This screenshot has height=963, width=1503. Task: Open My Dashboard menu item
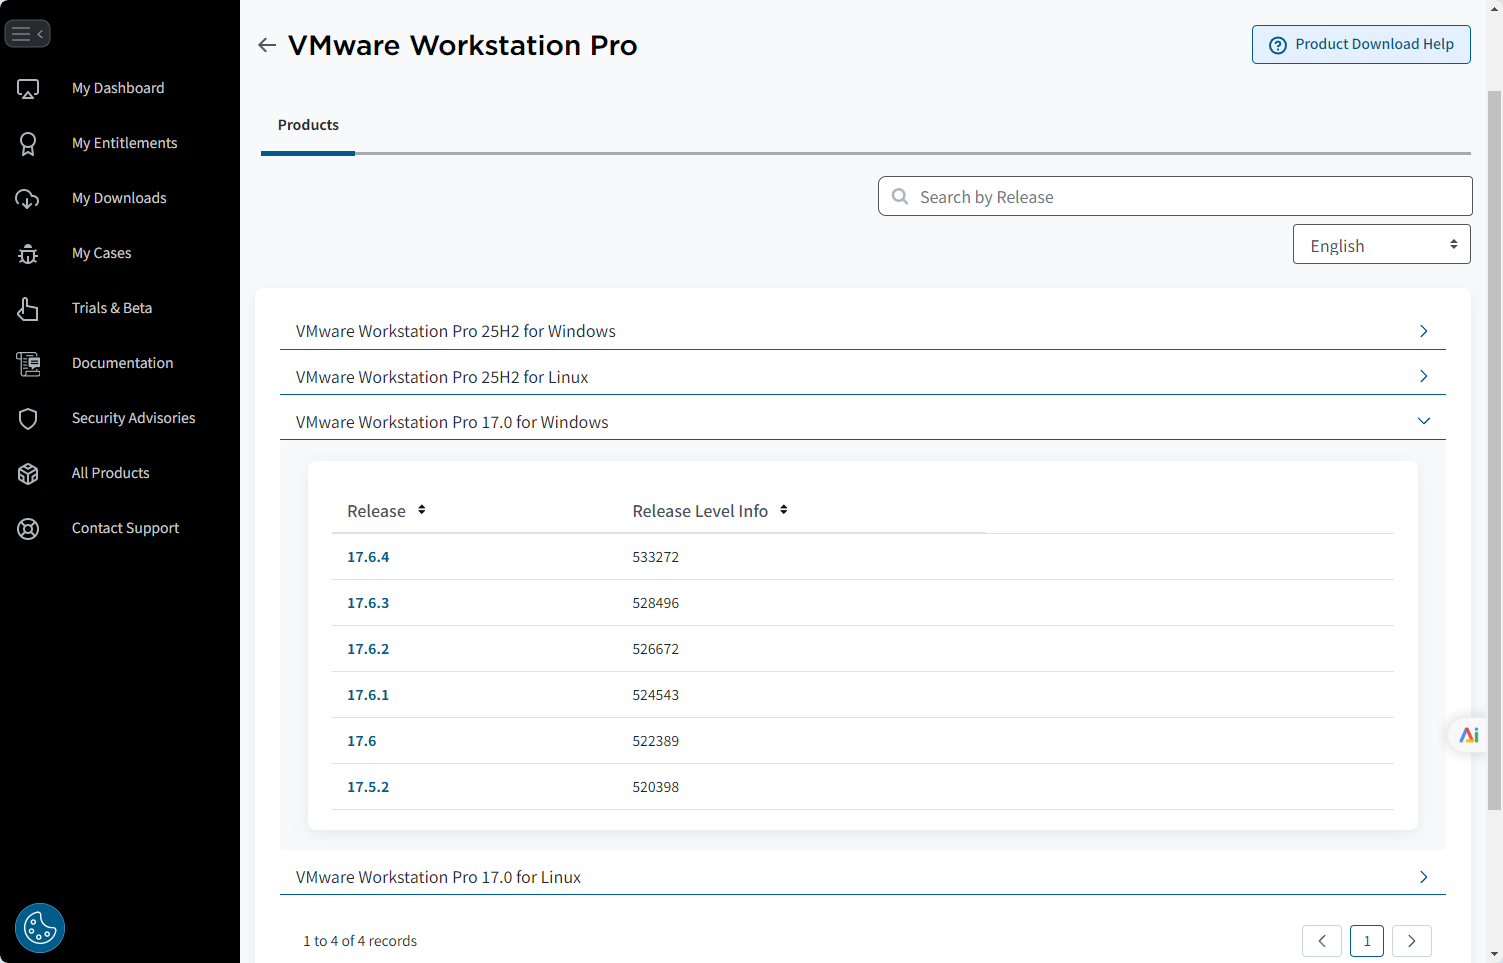[118, 88]
